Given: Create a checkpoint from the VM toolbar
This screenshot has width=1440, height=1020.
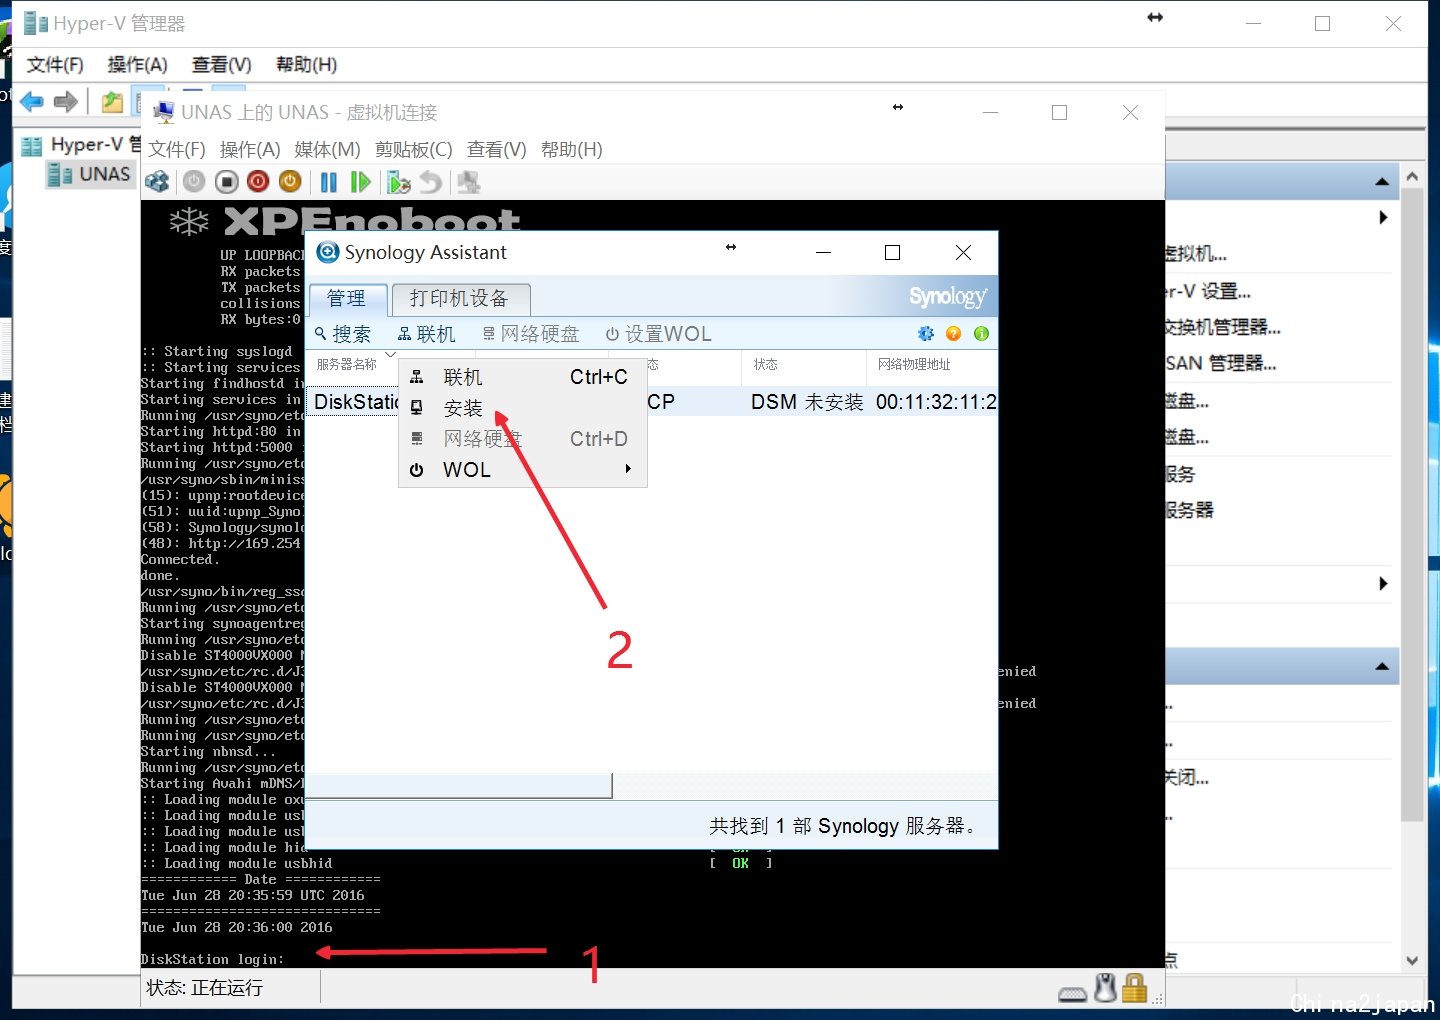Looking at the screenshot, I should (x=398, y=182).
